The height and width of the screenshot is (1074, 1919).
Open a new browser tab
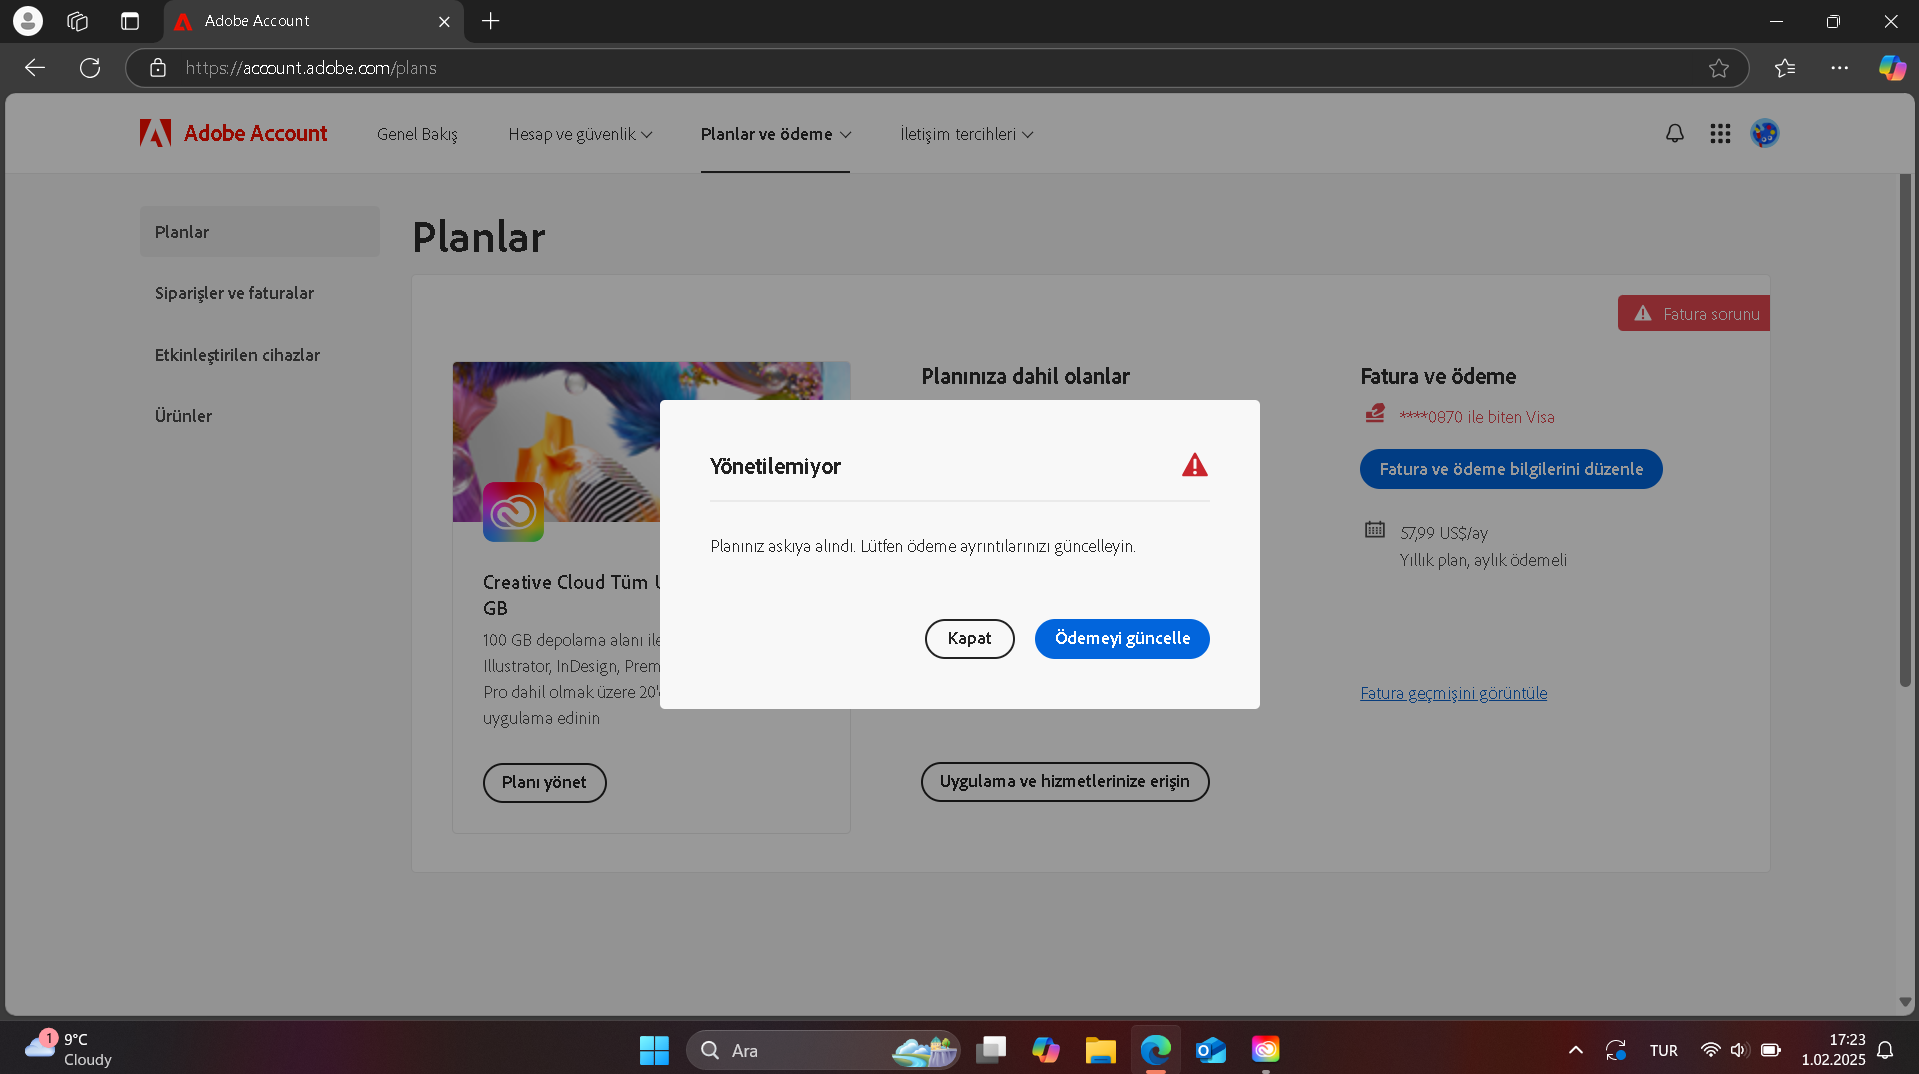(x=490, y=21)
